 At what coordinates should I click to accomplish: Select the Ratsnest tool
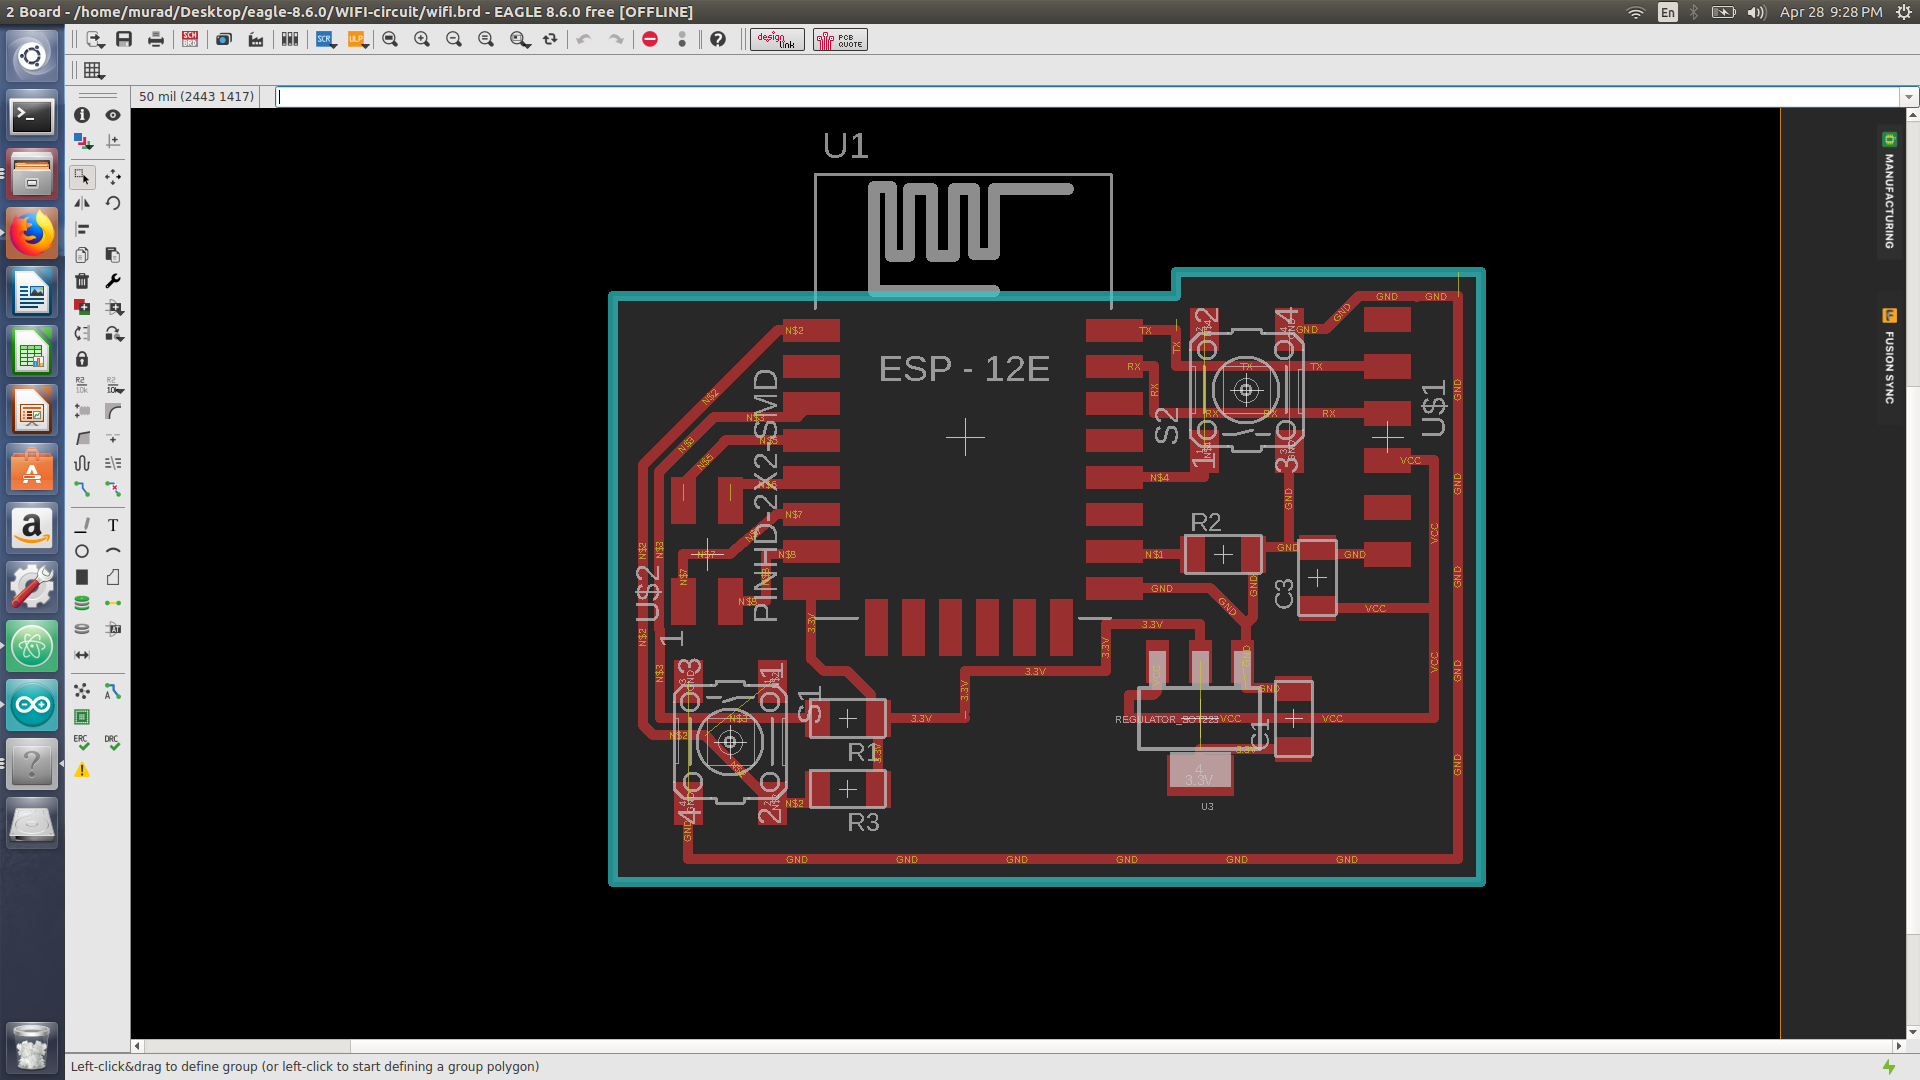[x=82, y=691]
